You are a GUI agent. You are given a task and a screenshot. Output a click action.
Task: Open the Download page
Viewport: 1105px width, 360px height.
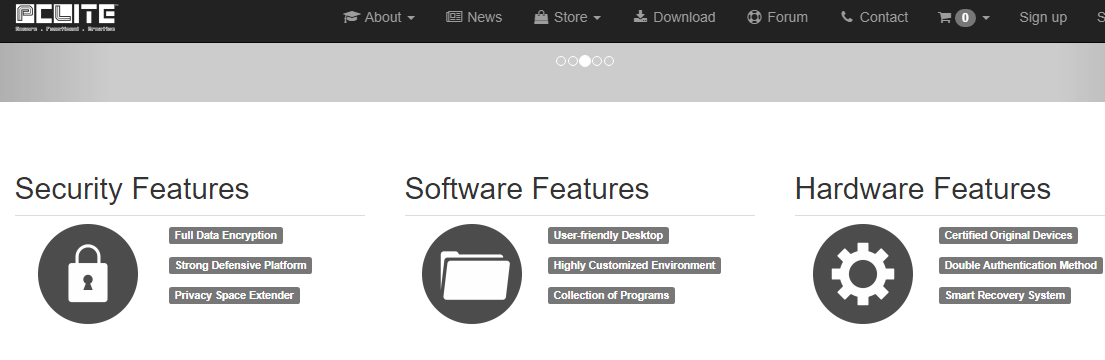[674, 17]
